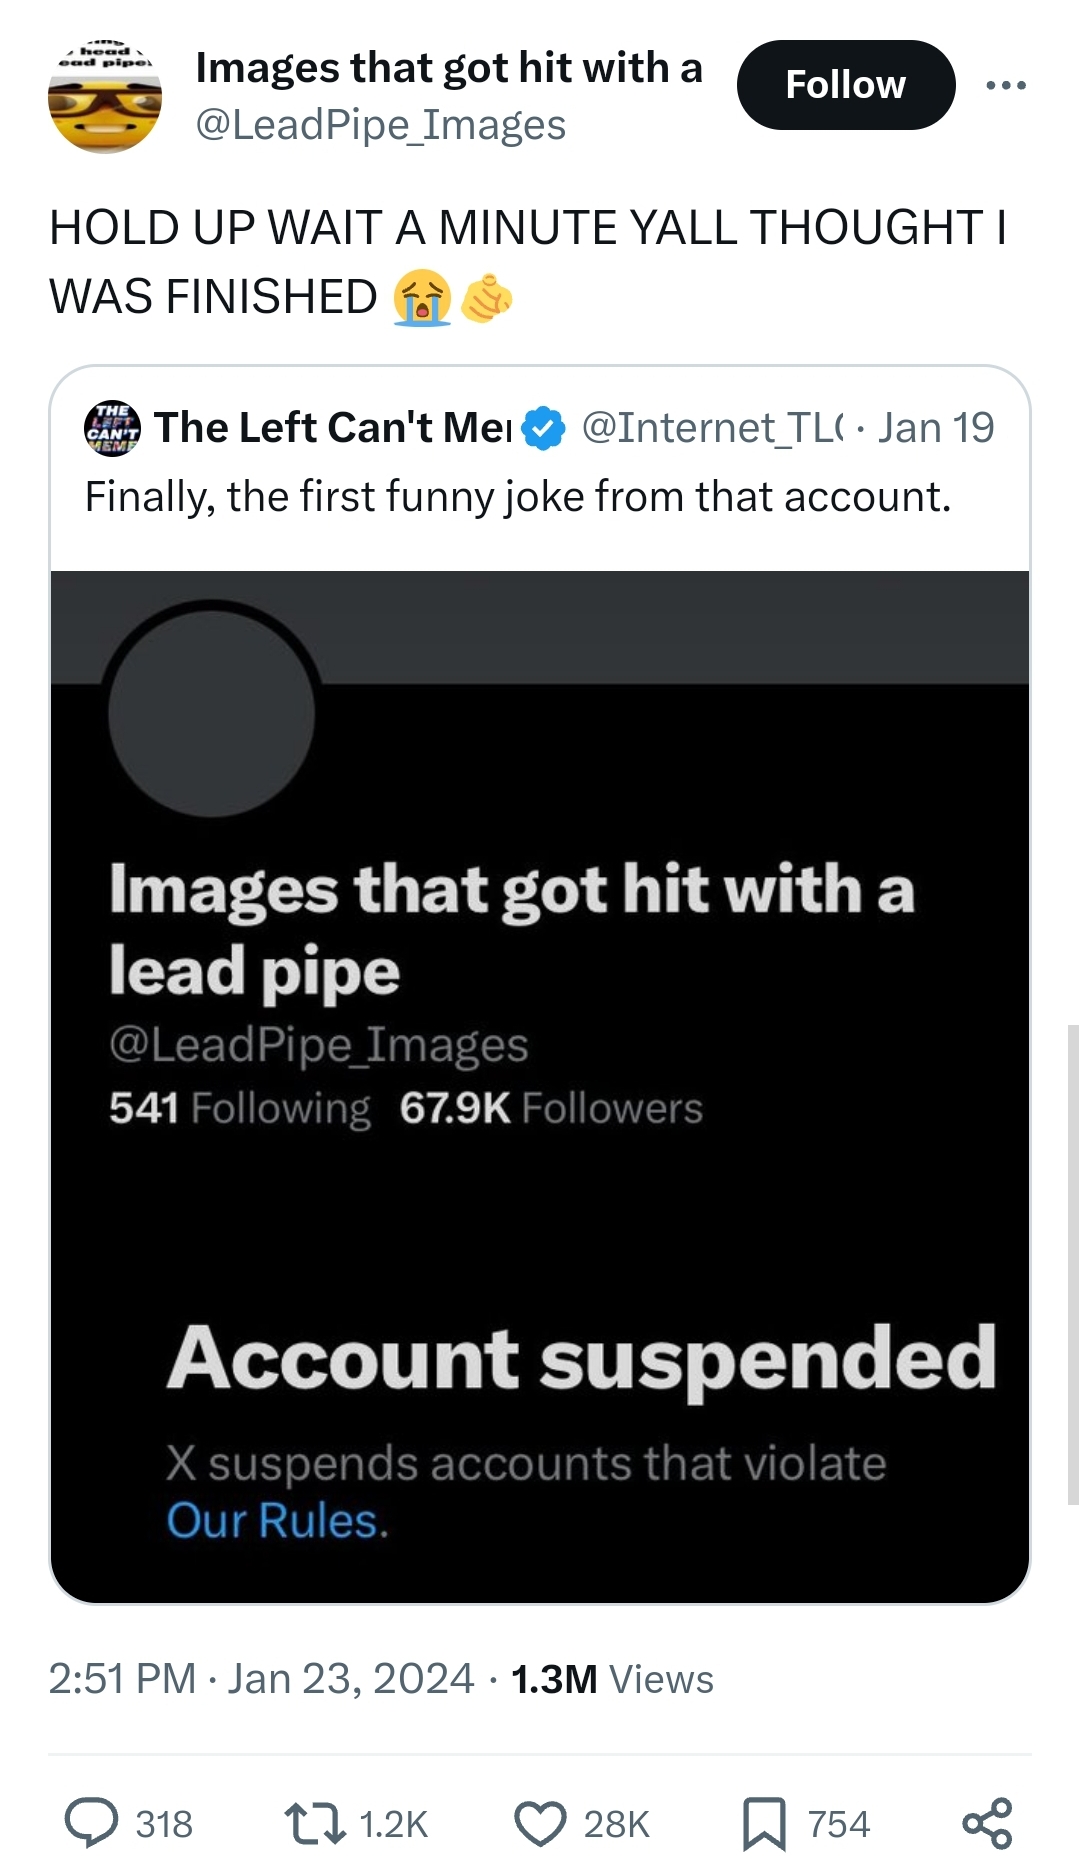Click the blue verified badge
Screen dimensions: 1079x1859
click(544, 429)
